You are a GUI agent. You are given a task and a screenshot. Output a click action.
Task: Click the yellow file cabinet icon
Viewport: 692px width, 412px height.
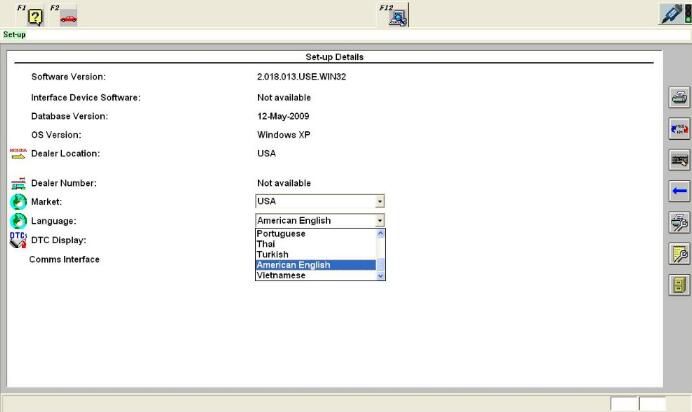pyautogui.click(x=679, y=285)
